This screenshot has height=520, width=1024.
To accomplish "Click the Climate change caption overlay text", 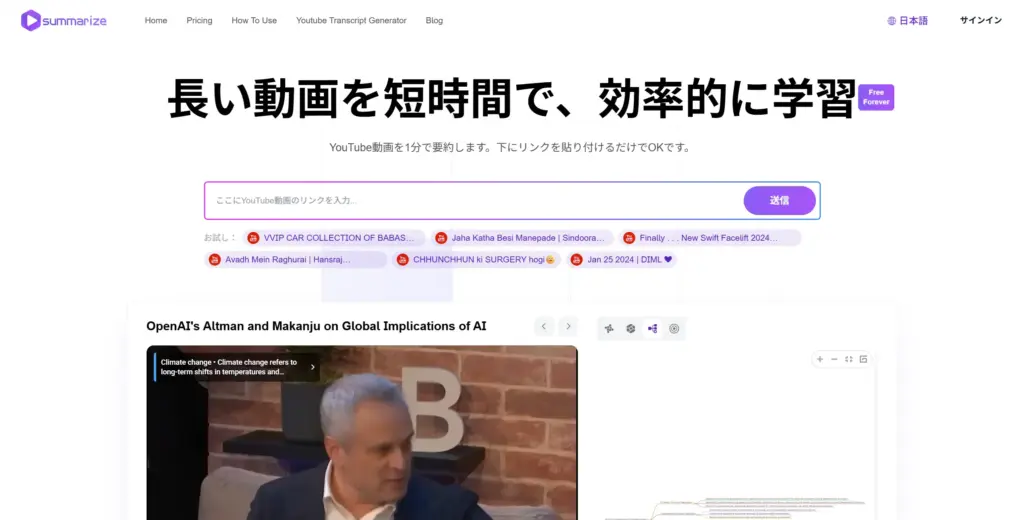I will [x=229, y=367].
